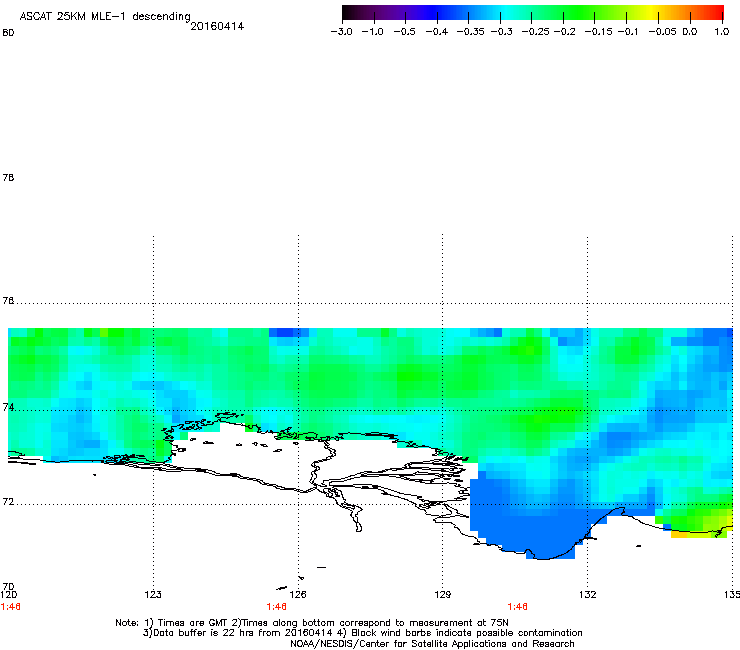
Task: Select the 1.0 color scale label
Action: (x=722, y=32)
